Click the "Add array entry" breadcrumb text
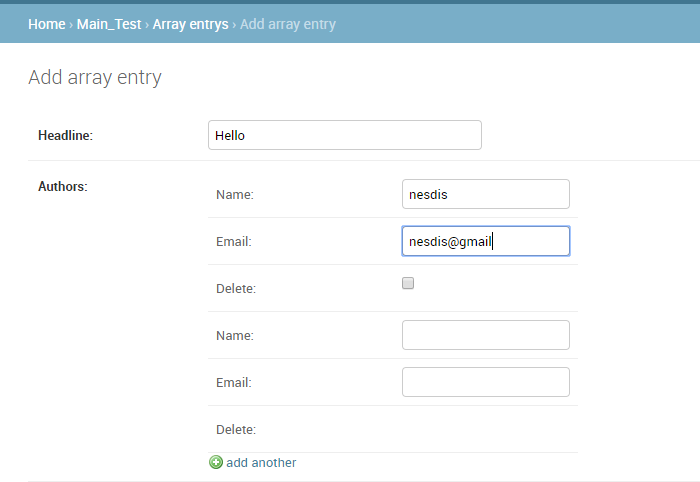700x482 pixels. pos(288,24)
